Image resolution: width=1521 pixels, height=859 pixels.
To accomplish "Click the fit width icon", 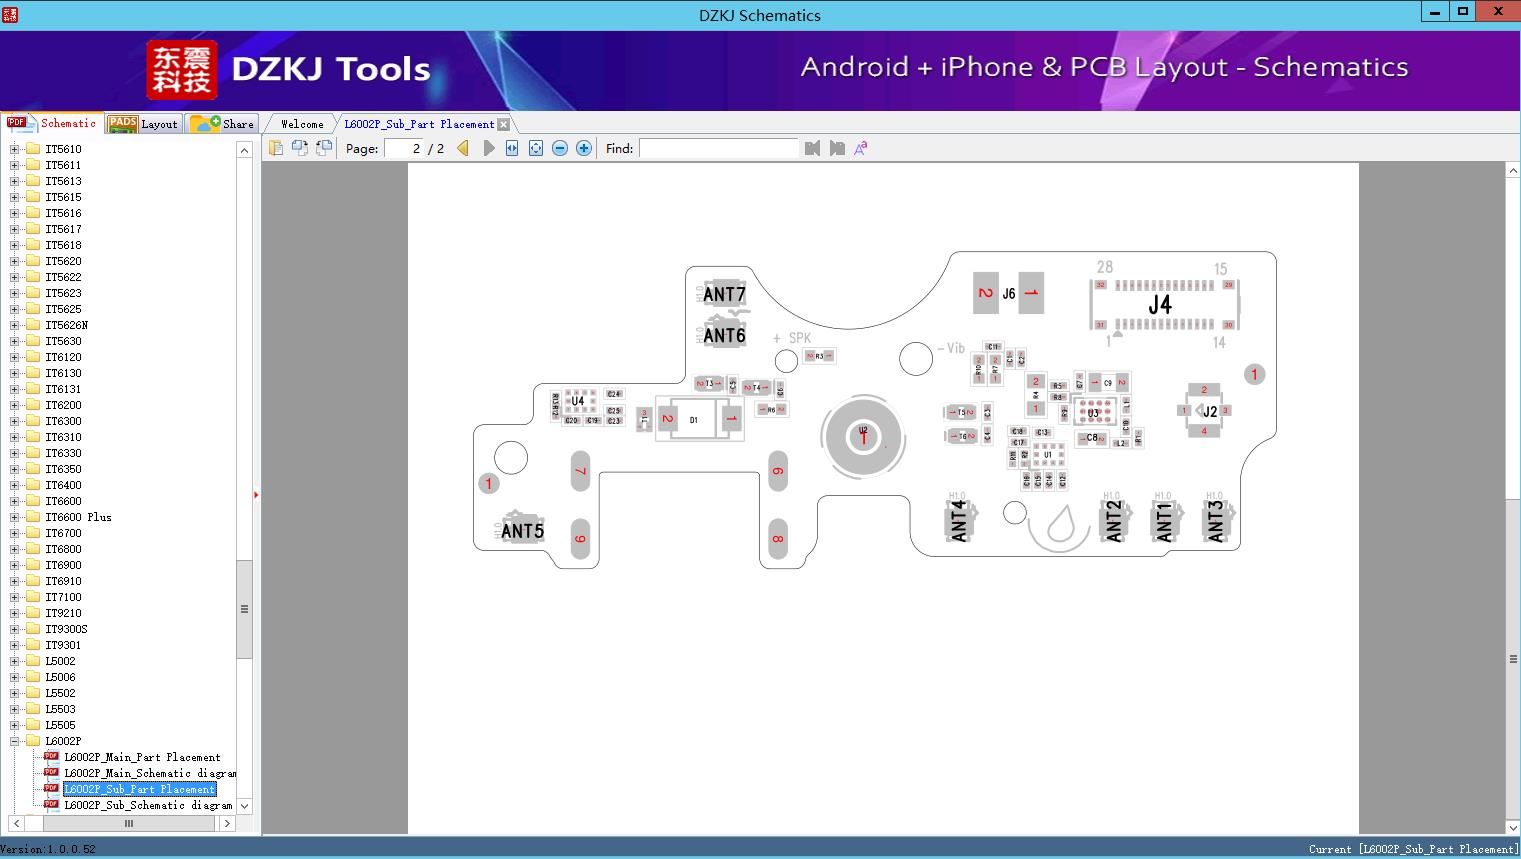I will pos(512,148).
